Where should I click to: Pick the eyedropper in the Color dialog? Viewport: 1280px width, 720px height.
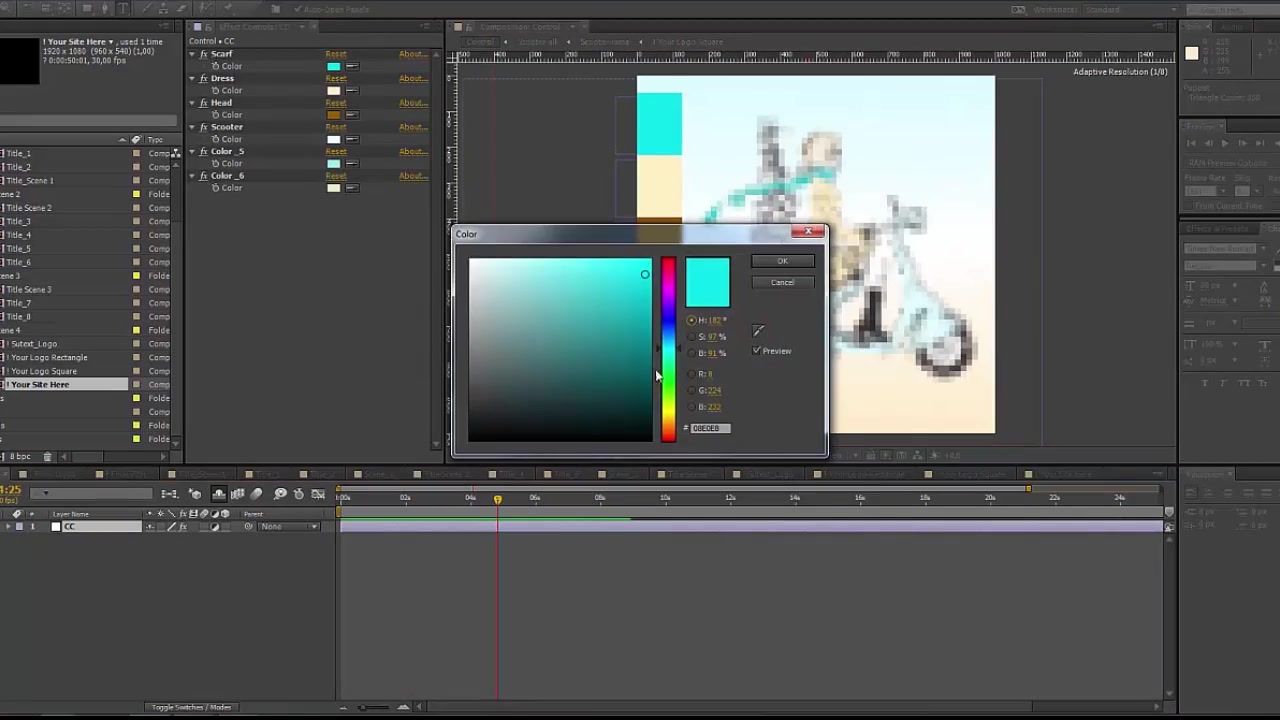tap(758, 330)
